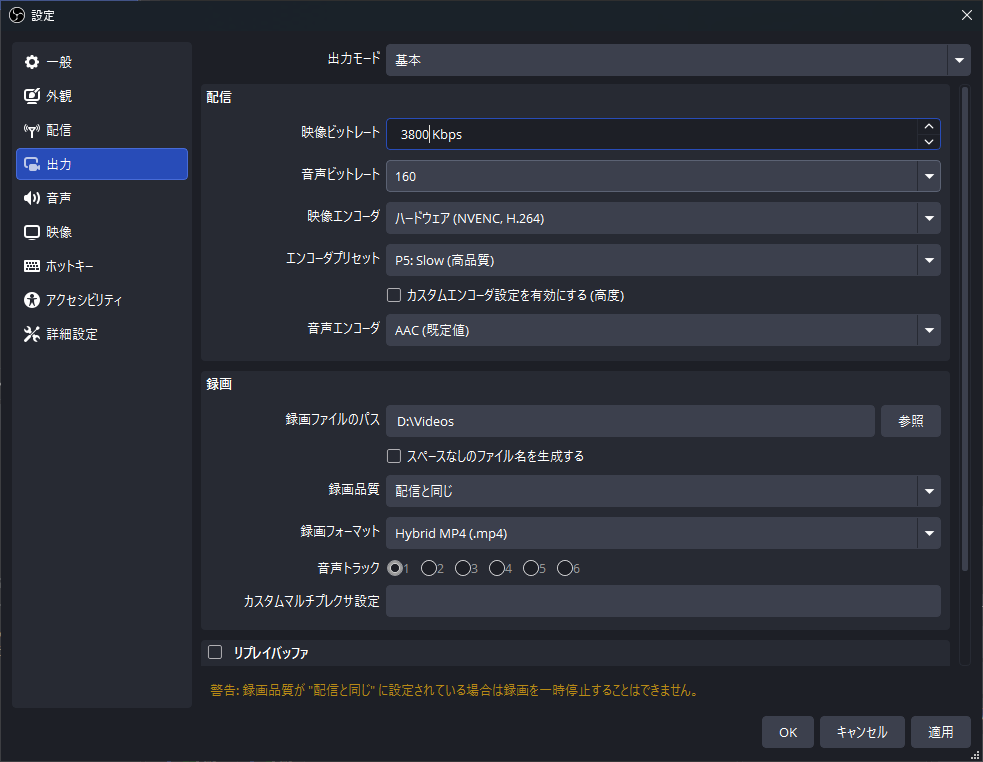Viewport: 983px width, 762px height.
Task: Click the gear icon beside 一般
Action: tap(31, 62)
